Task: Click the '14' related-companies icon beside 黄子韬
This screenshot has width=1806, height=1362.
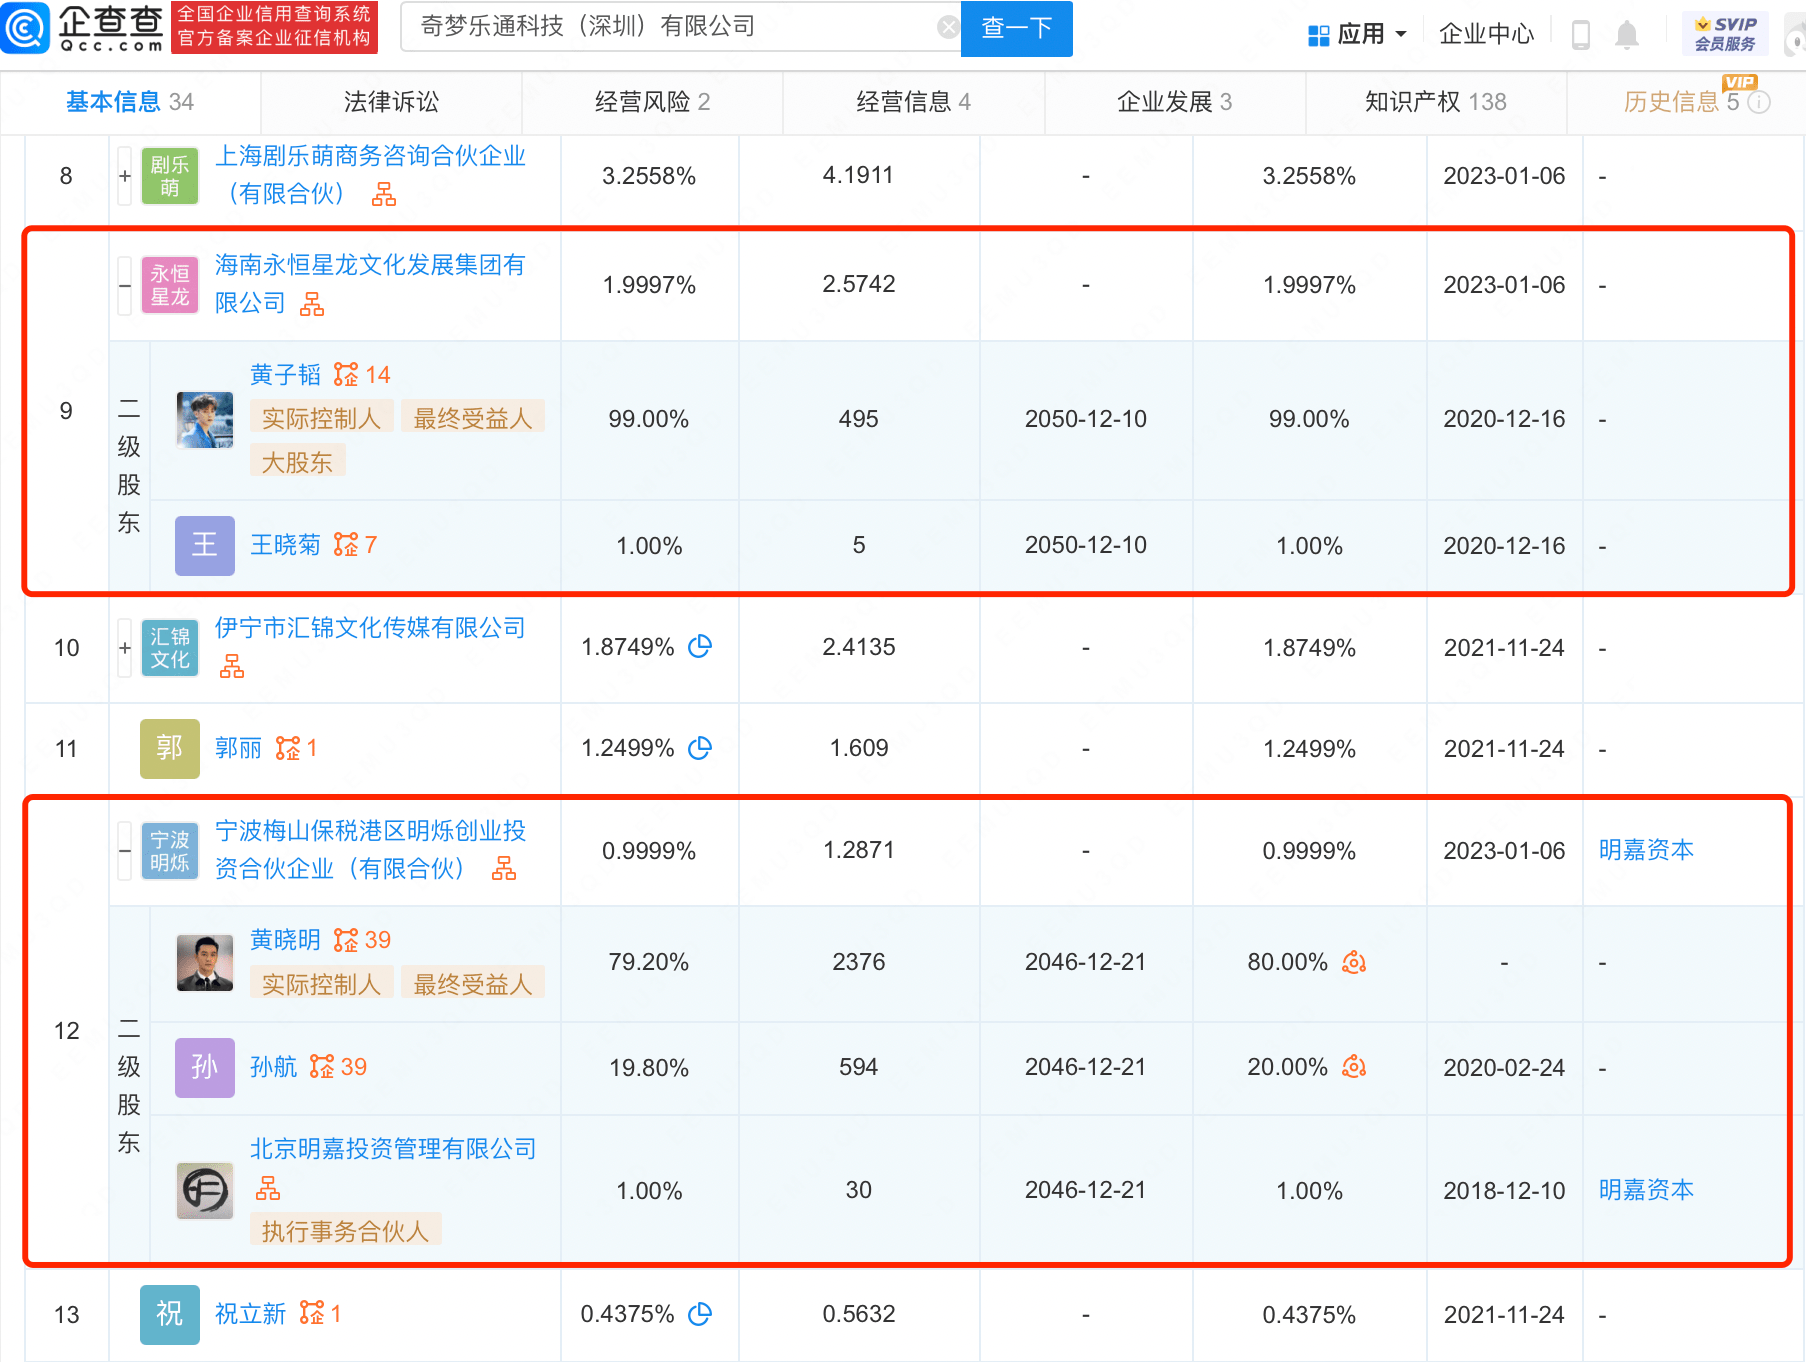Action: [x=348, y=374]
